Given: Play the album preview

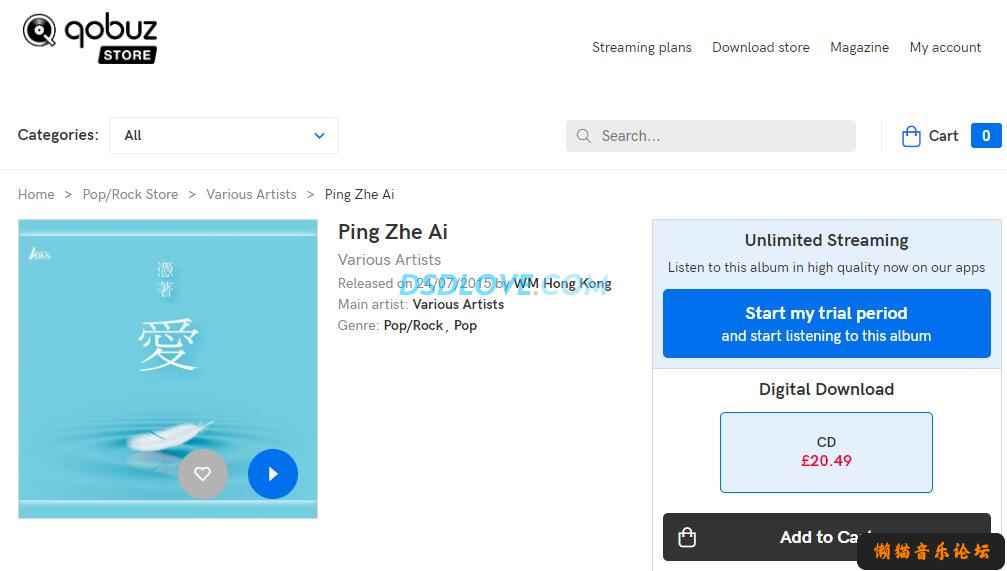Looking at the screenshot, I should pyautogui.click(x=273, y=474).
